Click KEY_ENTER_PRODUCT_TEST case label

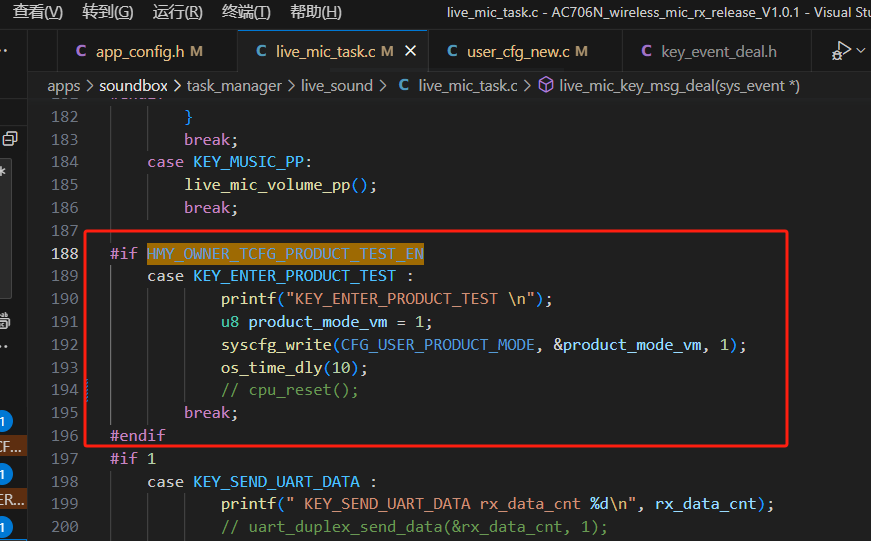294,276
